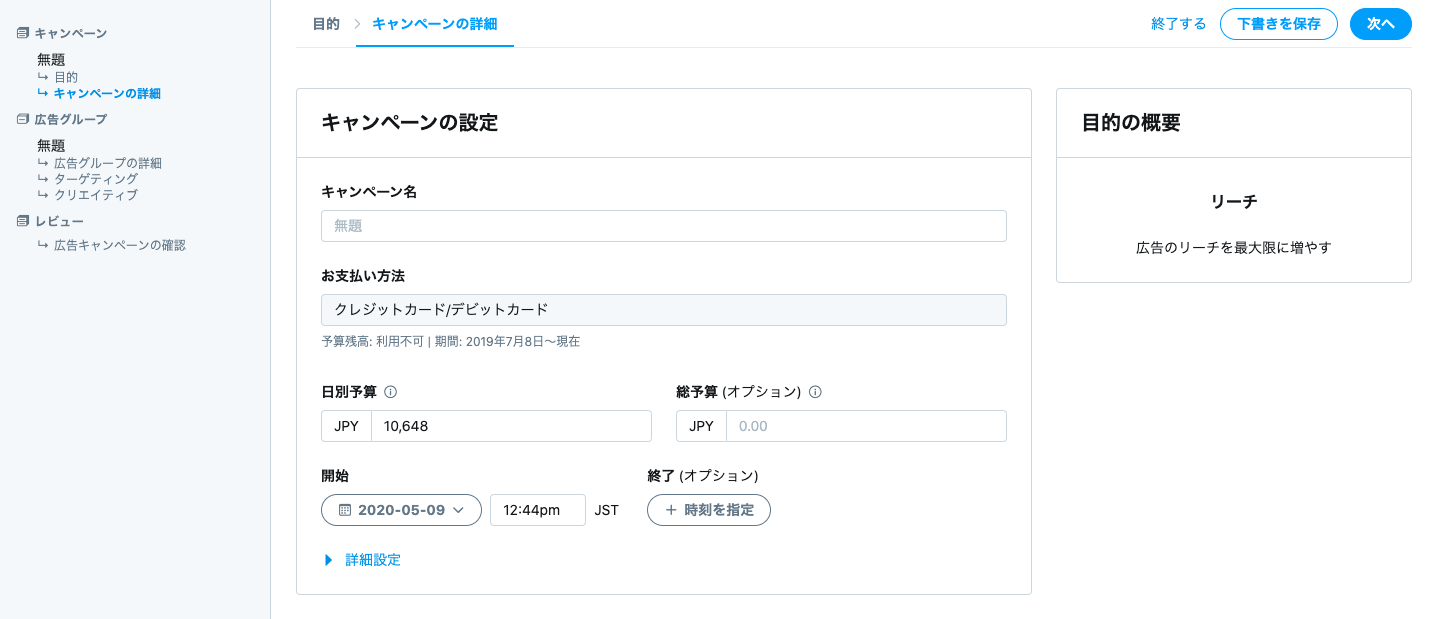Click 無題 under キャンペーン in sidebar
1434x619 pixels.
[x=51, y=60]
